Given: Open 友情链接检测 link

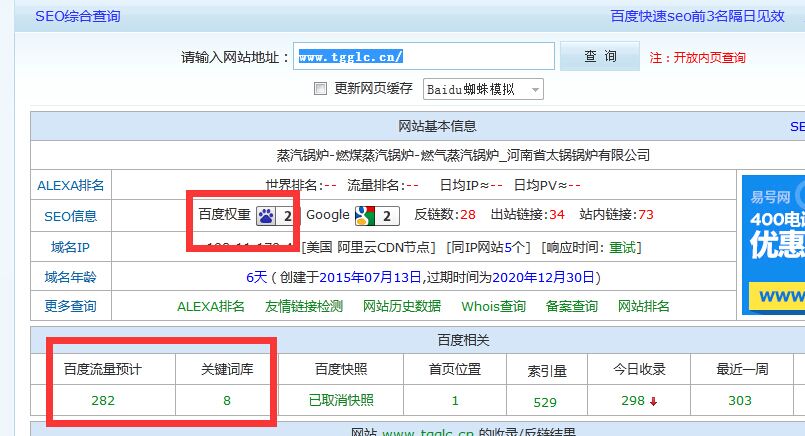Looking at the screenshot, I should point(303,306).
